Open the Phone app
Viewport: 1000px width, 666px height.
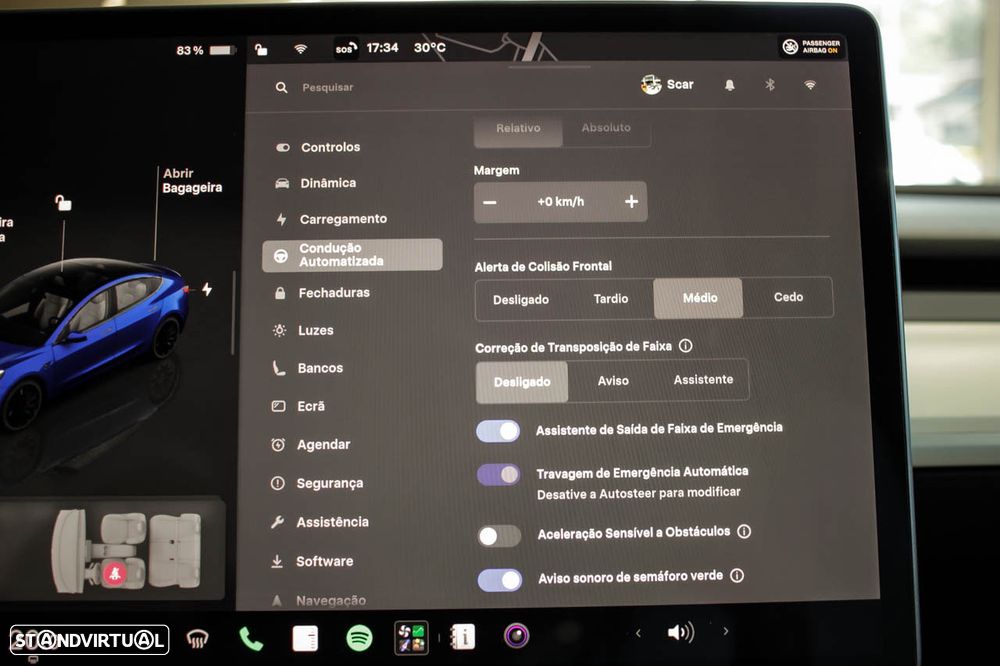click(x=251, y=639)
